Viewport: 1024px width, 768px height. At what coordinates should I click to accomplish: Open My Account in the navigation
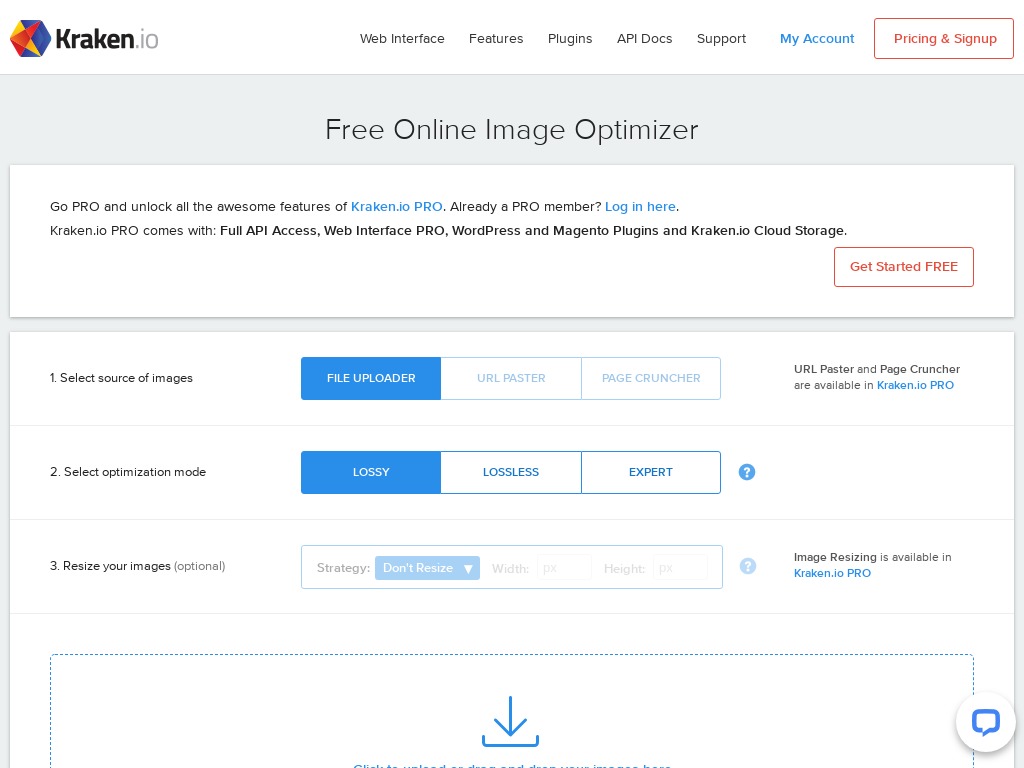pos(817,39)
